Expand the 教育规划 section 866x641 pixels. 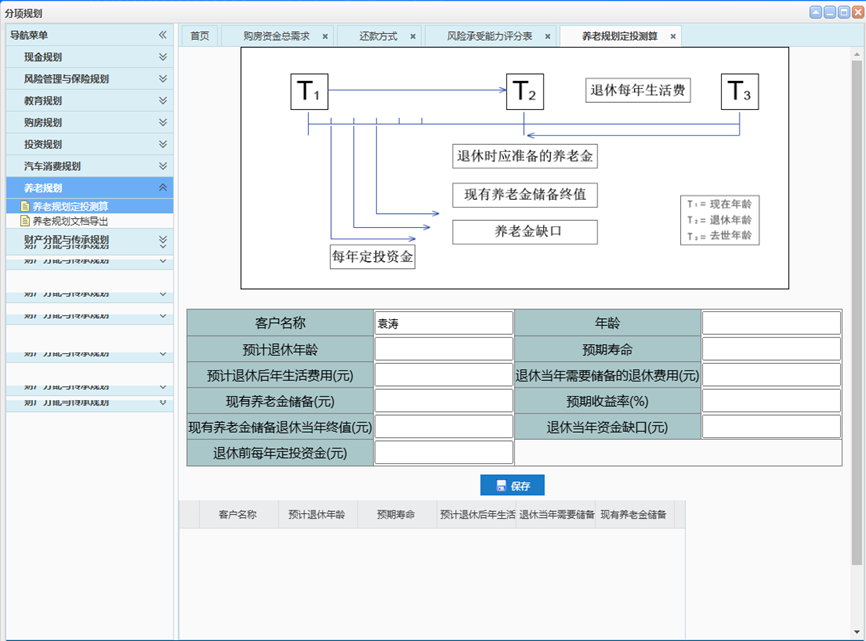(162, 101)
